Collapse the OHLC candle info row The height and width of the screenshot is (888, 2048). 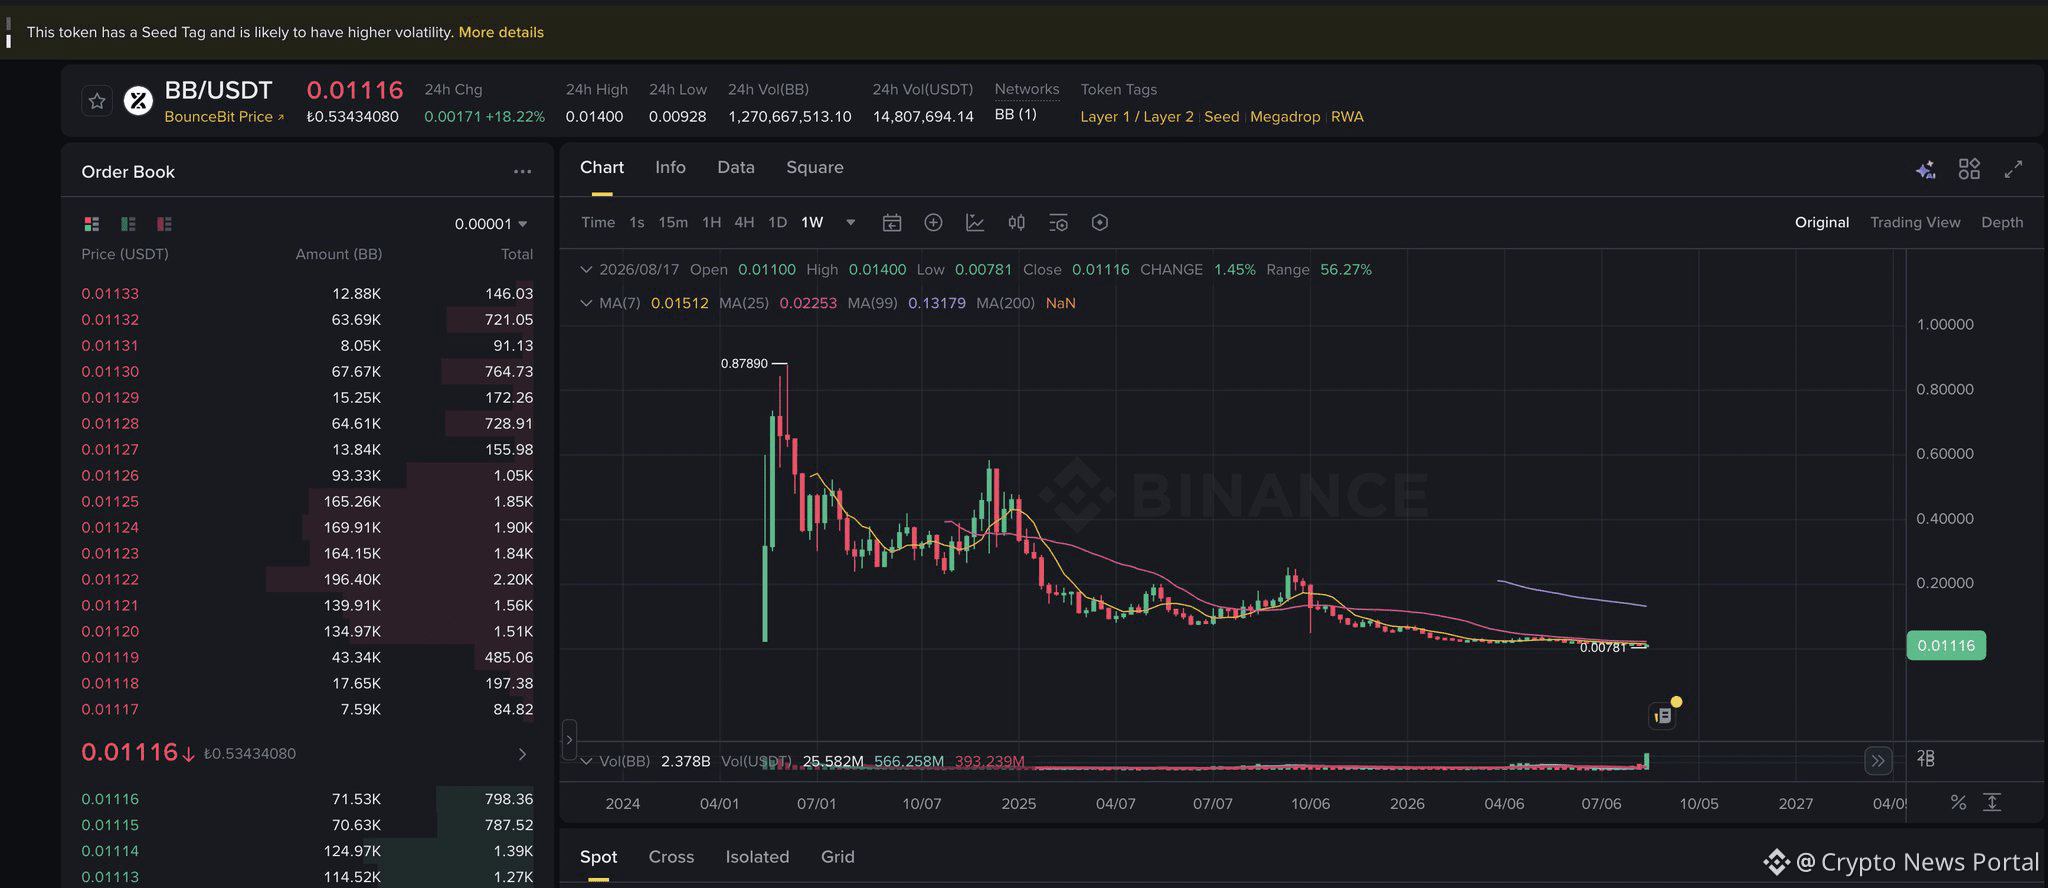point(586,270)
